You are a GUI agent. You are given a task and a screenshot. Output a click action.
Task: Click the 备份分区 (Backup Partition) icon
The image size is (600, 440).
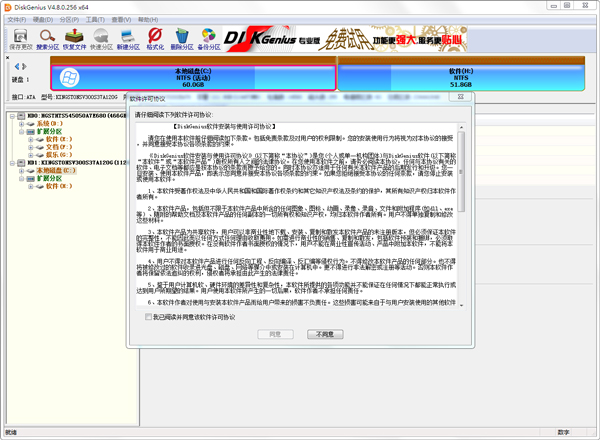tap(209, 38)
